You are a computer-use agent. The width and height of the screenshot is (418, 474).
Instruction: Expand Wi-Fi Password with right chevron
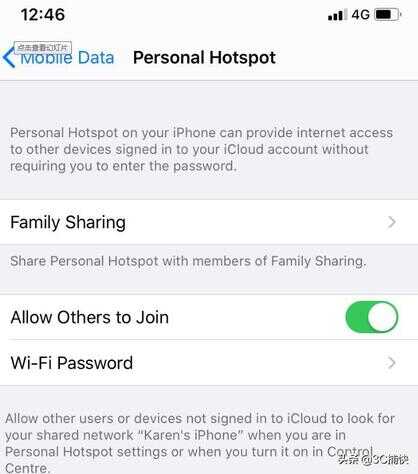coord(392,363)
